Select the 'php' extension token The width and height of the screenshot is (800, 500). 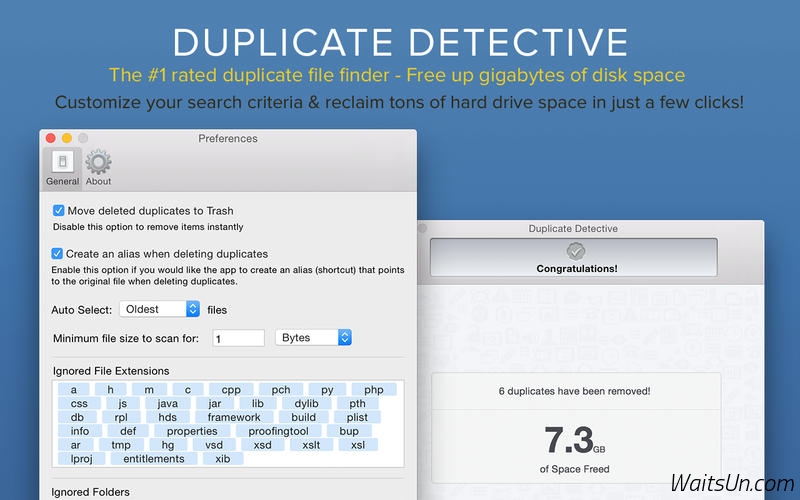(374, 390)
